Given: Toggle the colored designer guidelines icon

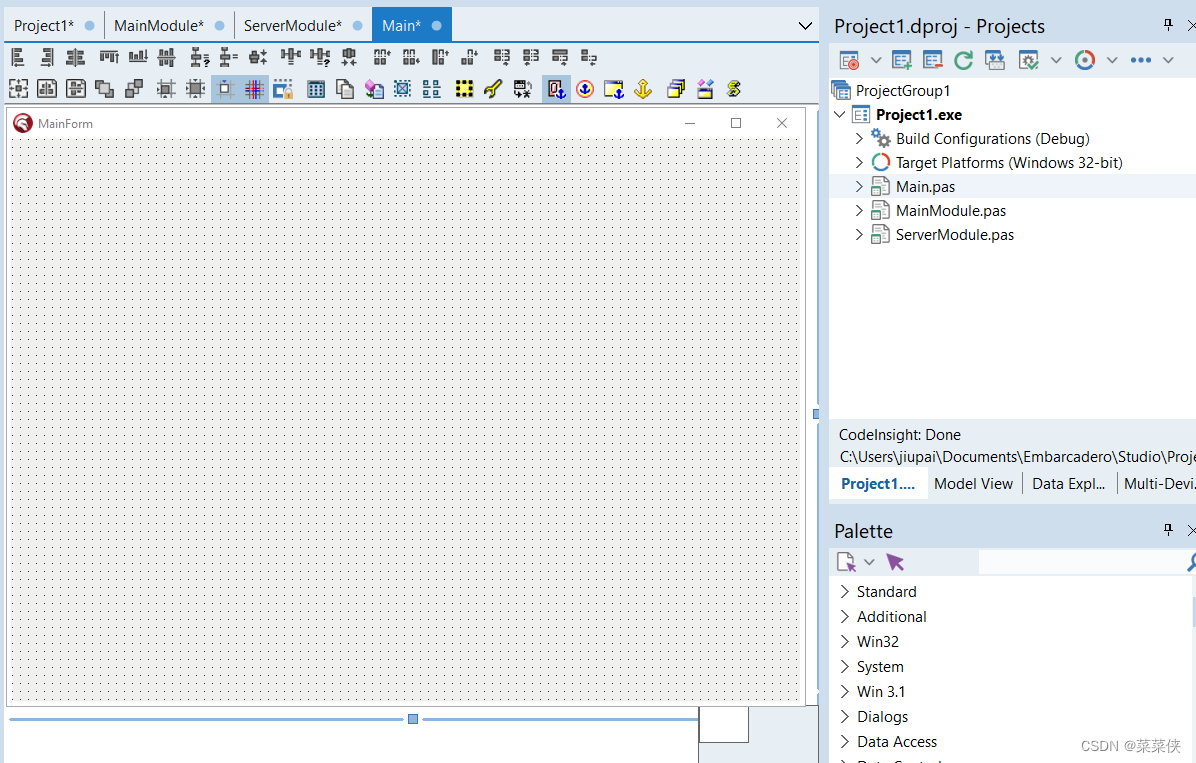Looking at the screenshot, I should 254,89.
